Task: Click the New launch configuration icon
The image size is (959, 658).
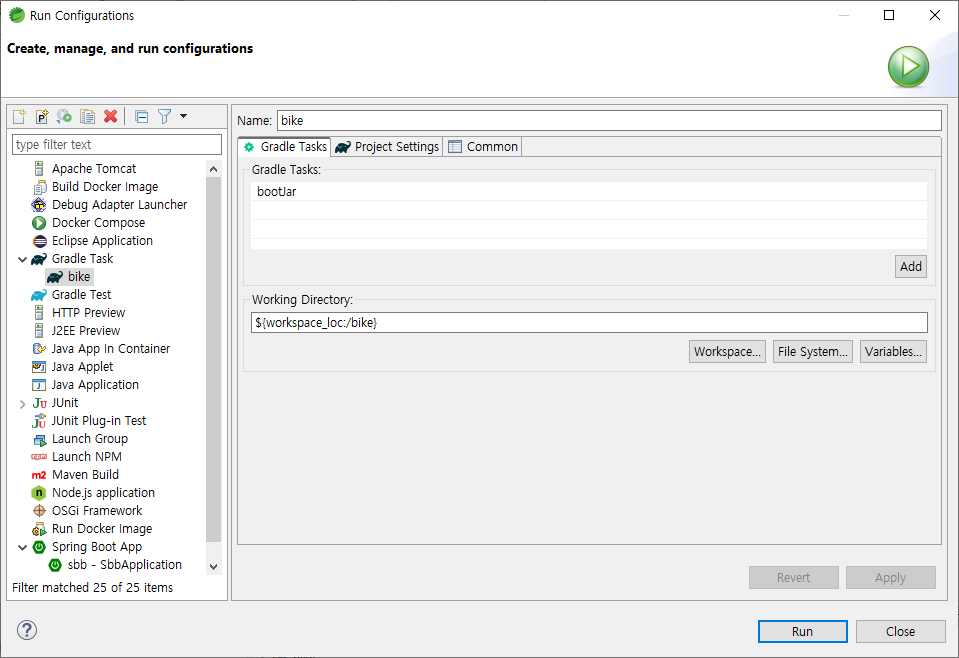Action: (x=20, y=116)
